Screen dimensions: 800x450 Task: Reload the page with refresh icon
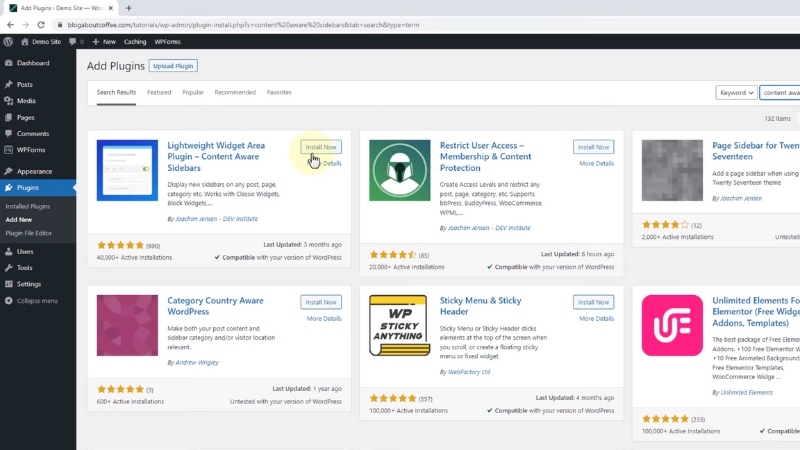pyautogui.click(x=41, y=24)
